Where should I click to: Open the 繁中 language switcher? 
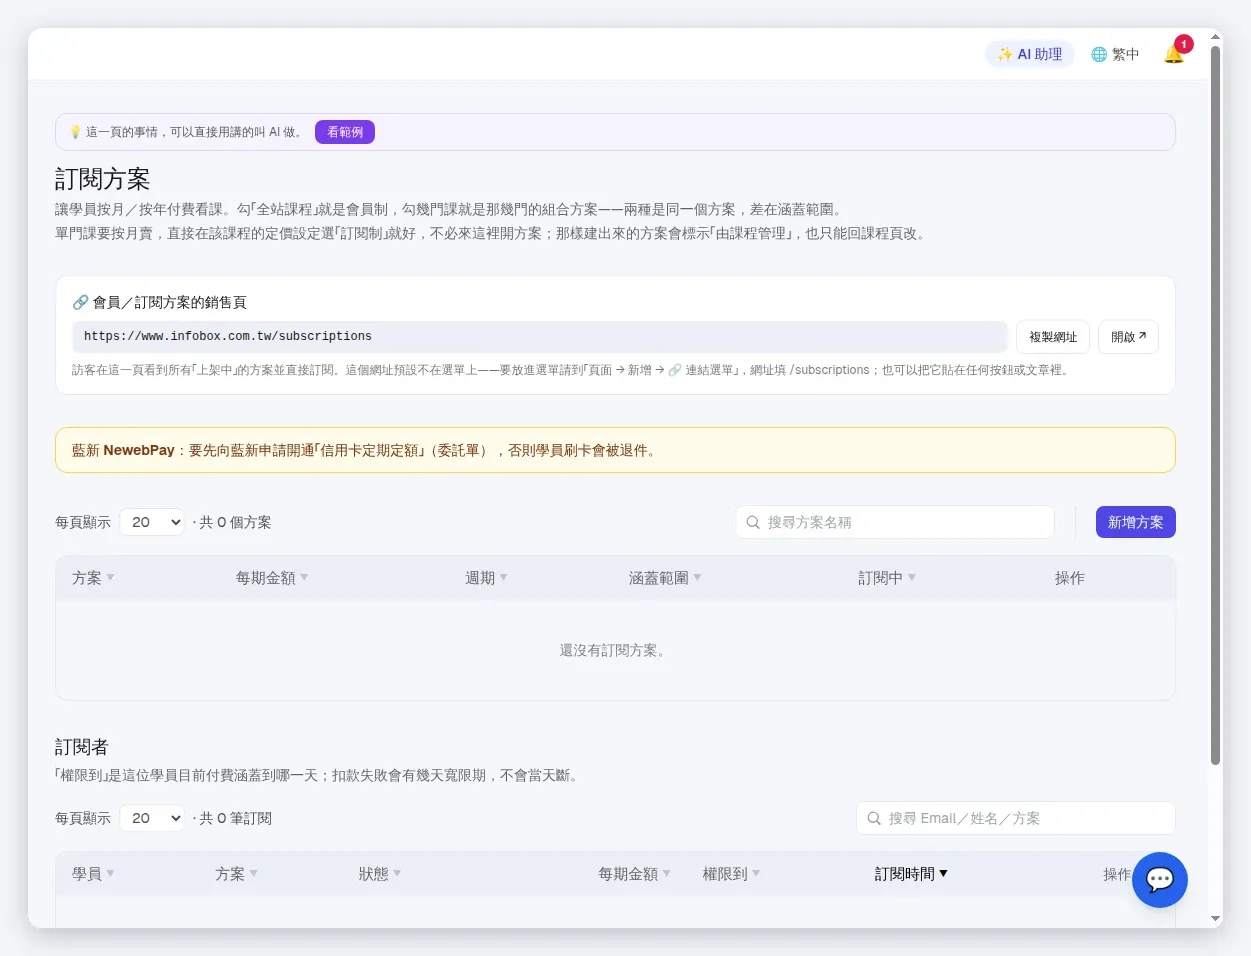click(1115, 54)
